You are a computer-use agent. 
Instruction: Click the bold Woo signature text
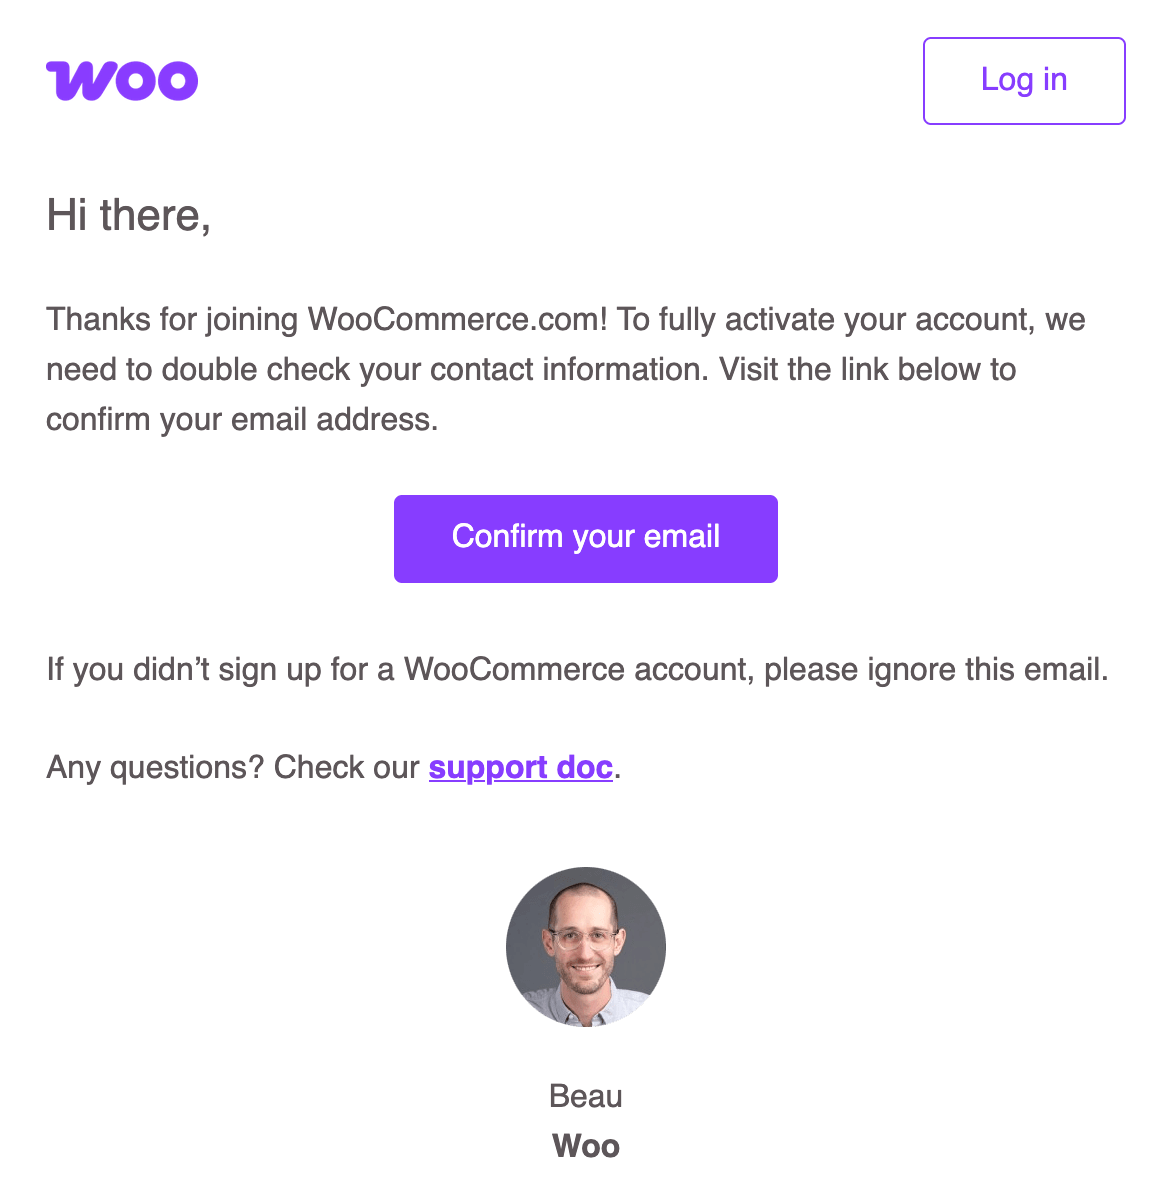(x=586, y=1146)
